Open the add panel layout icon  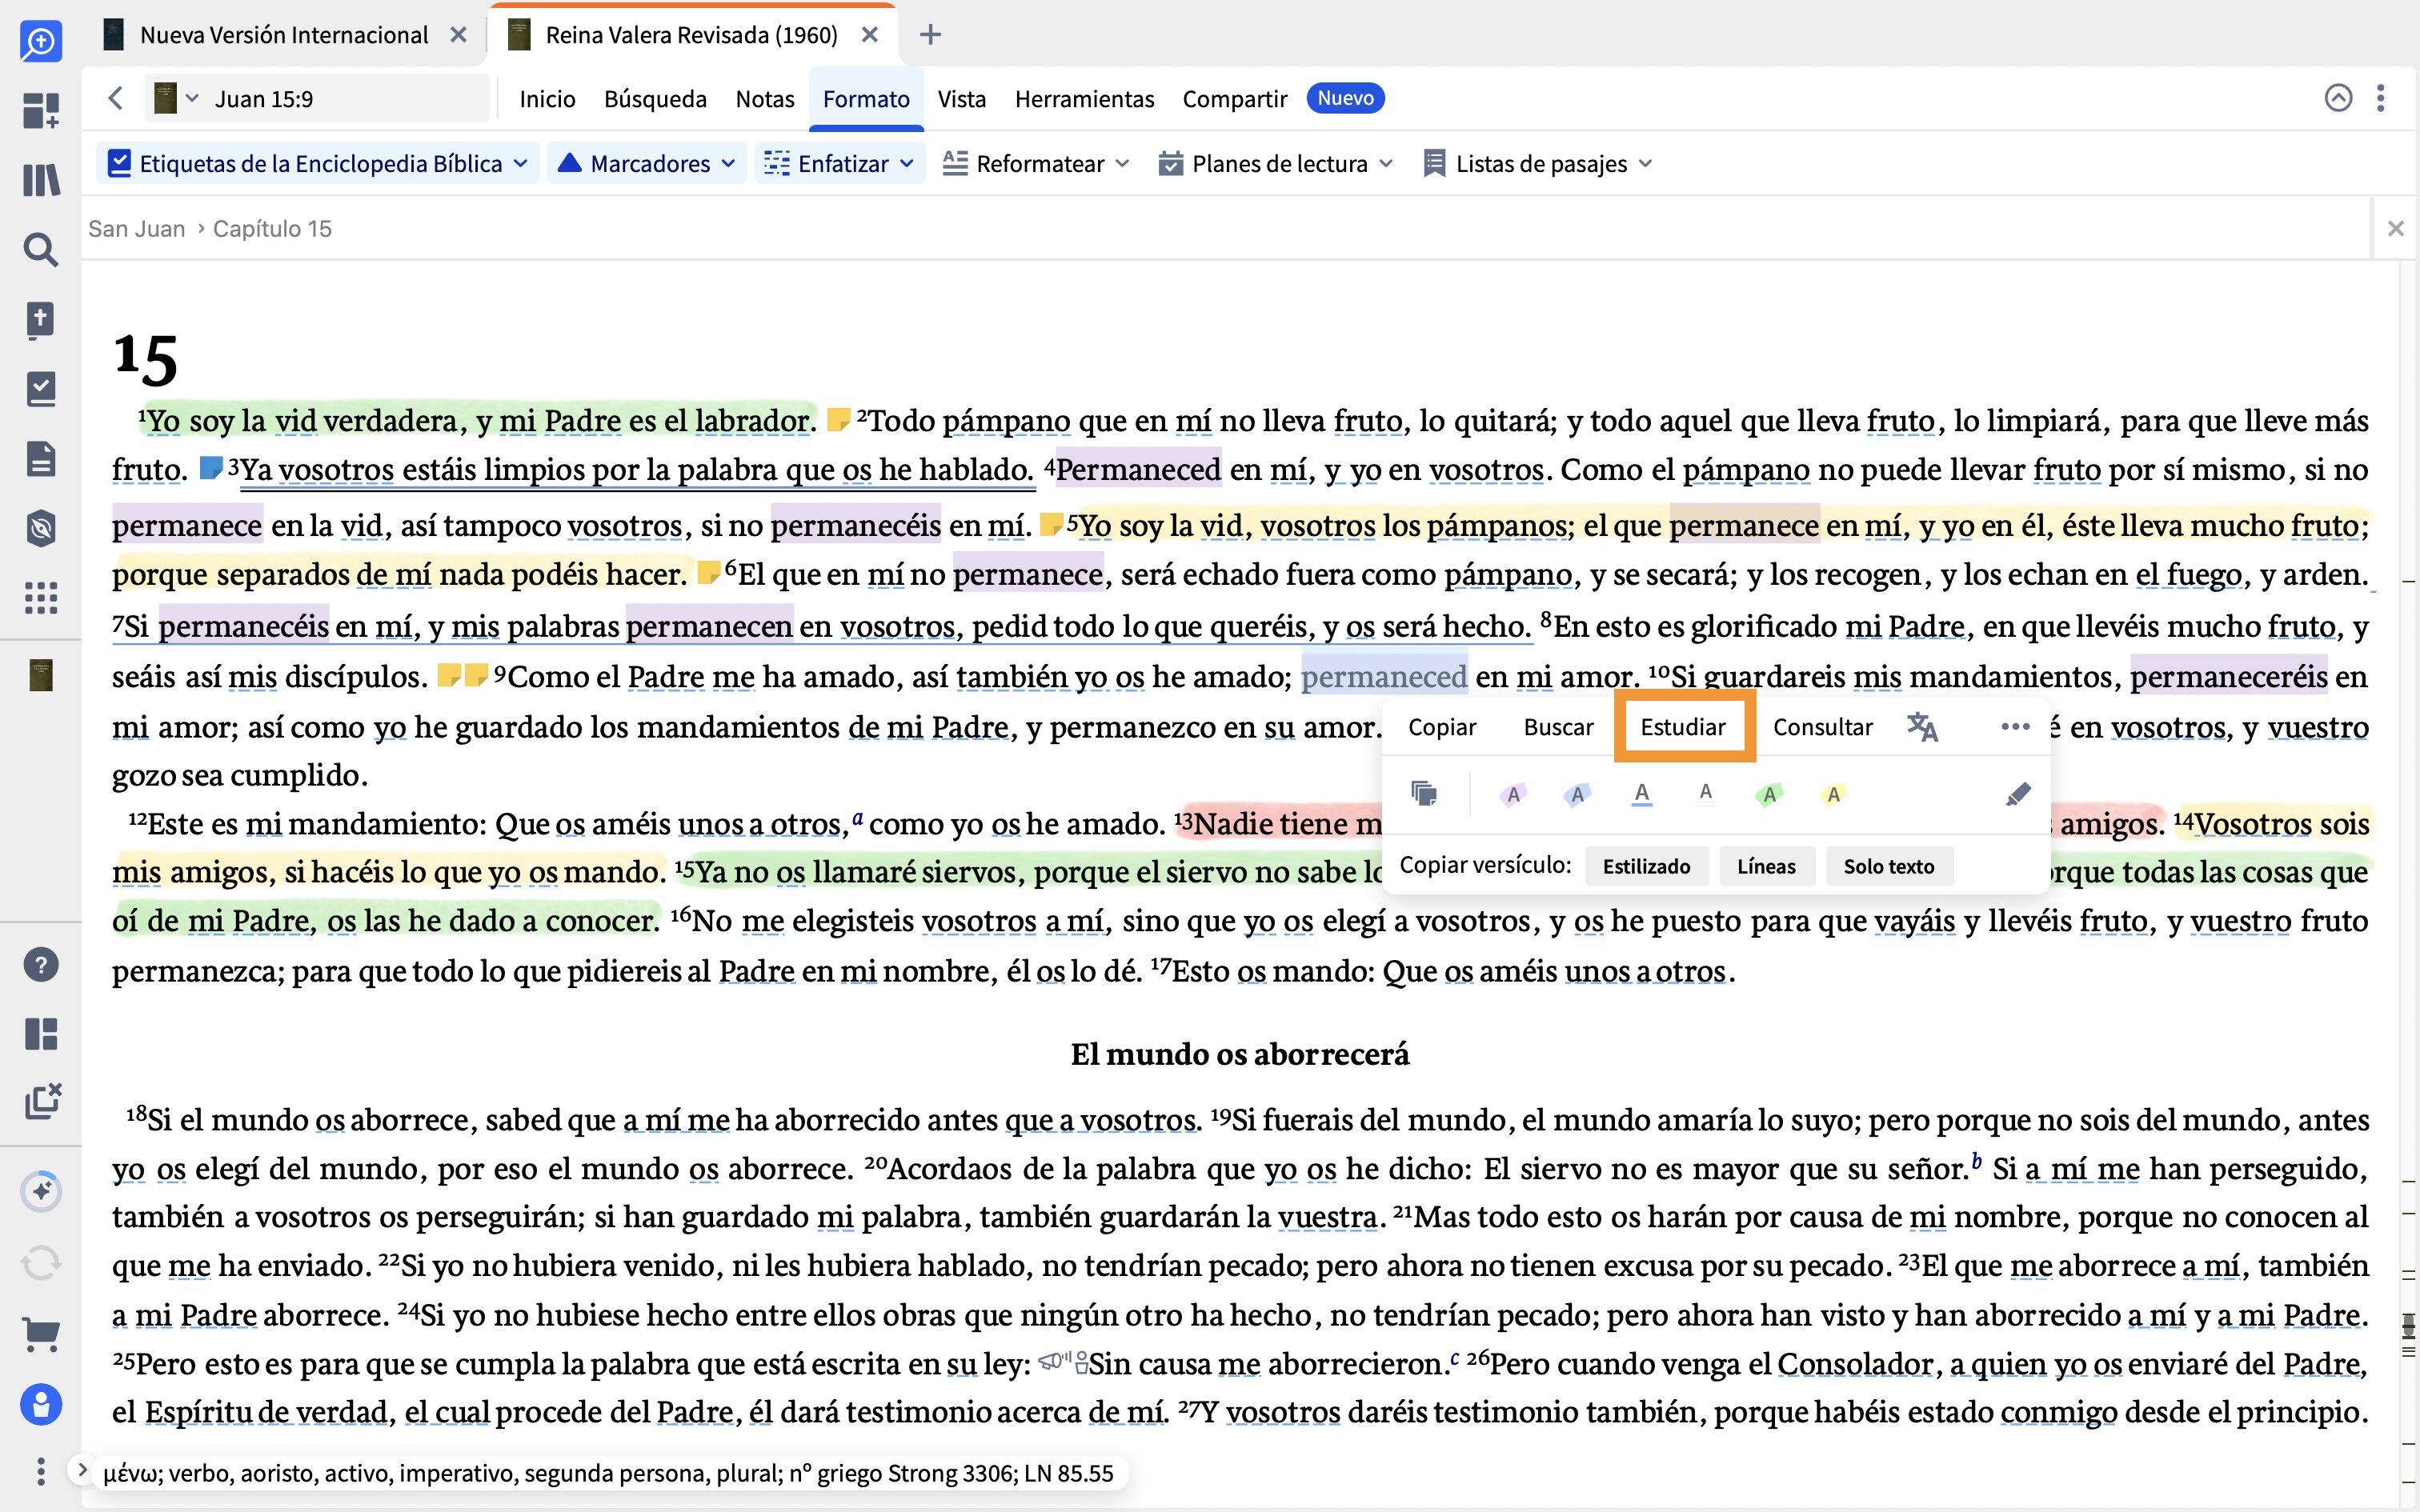[x=41, y=110]
